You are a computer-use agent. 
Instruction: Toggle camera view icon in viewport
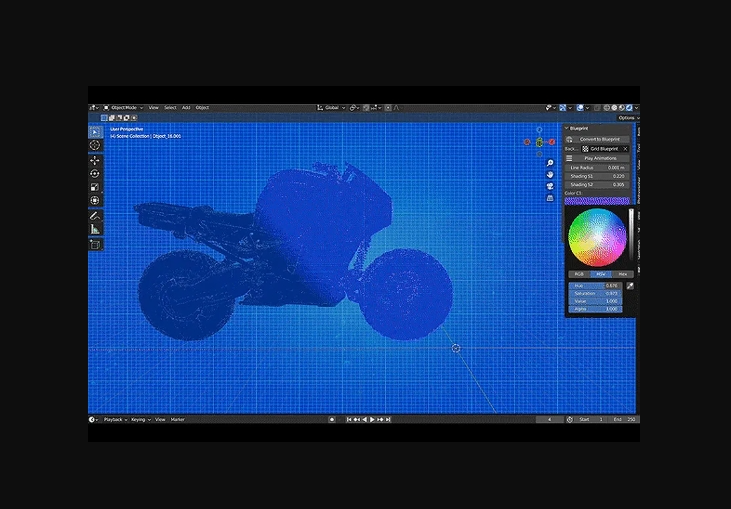point(550,186)
